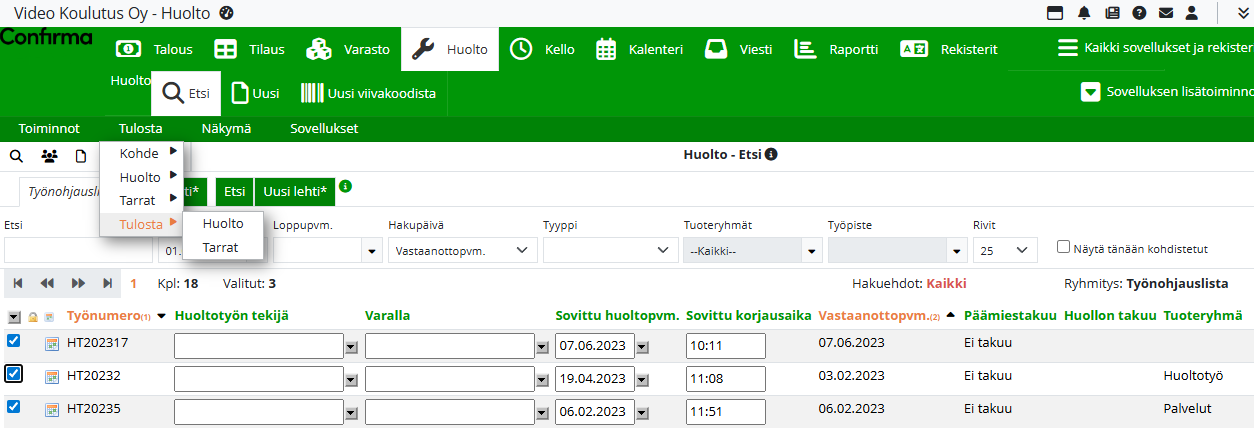
Task: Click the user group icon in toolbar
Action: pyautogui.click(x=49, y=156)
